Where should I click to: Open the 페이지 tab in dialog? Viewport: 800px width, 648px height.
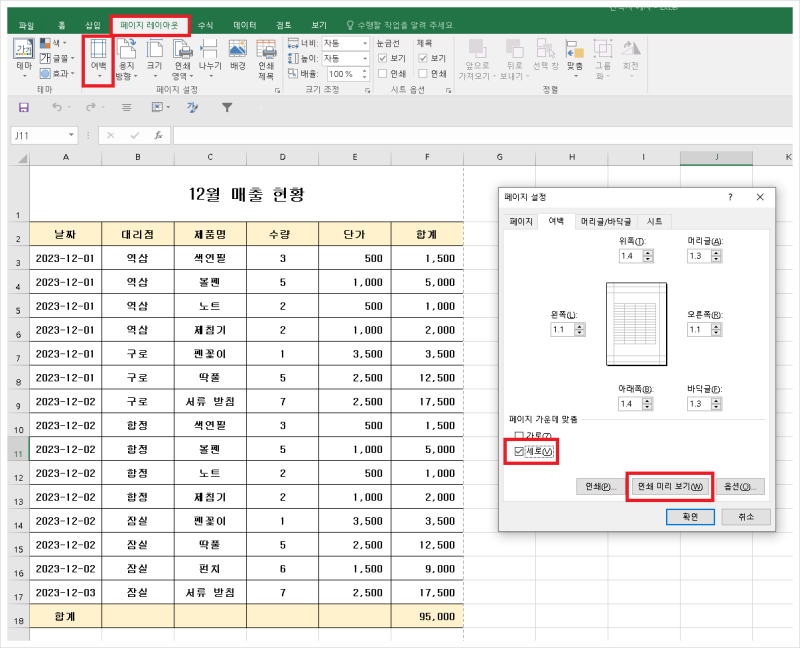coord(521,221)
